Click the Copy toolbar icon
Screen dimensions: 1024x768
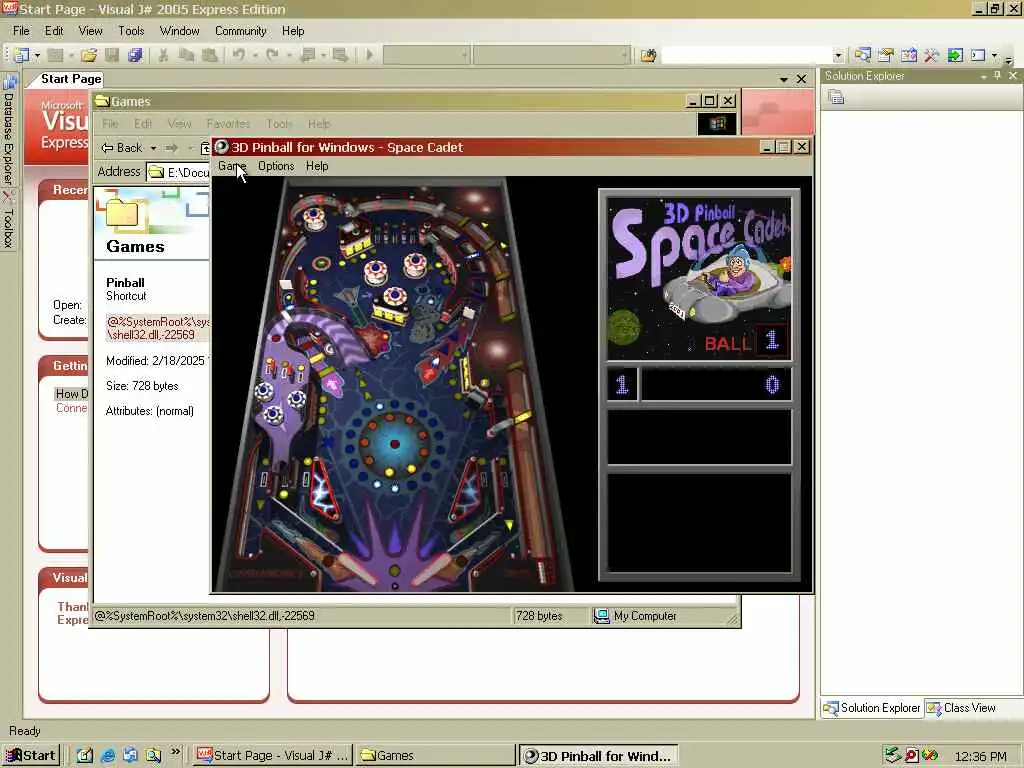click(x=186, y=56)
